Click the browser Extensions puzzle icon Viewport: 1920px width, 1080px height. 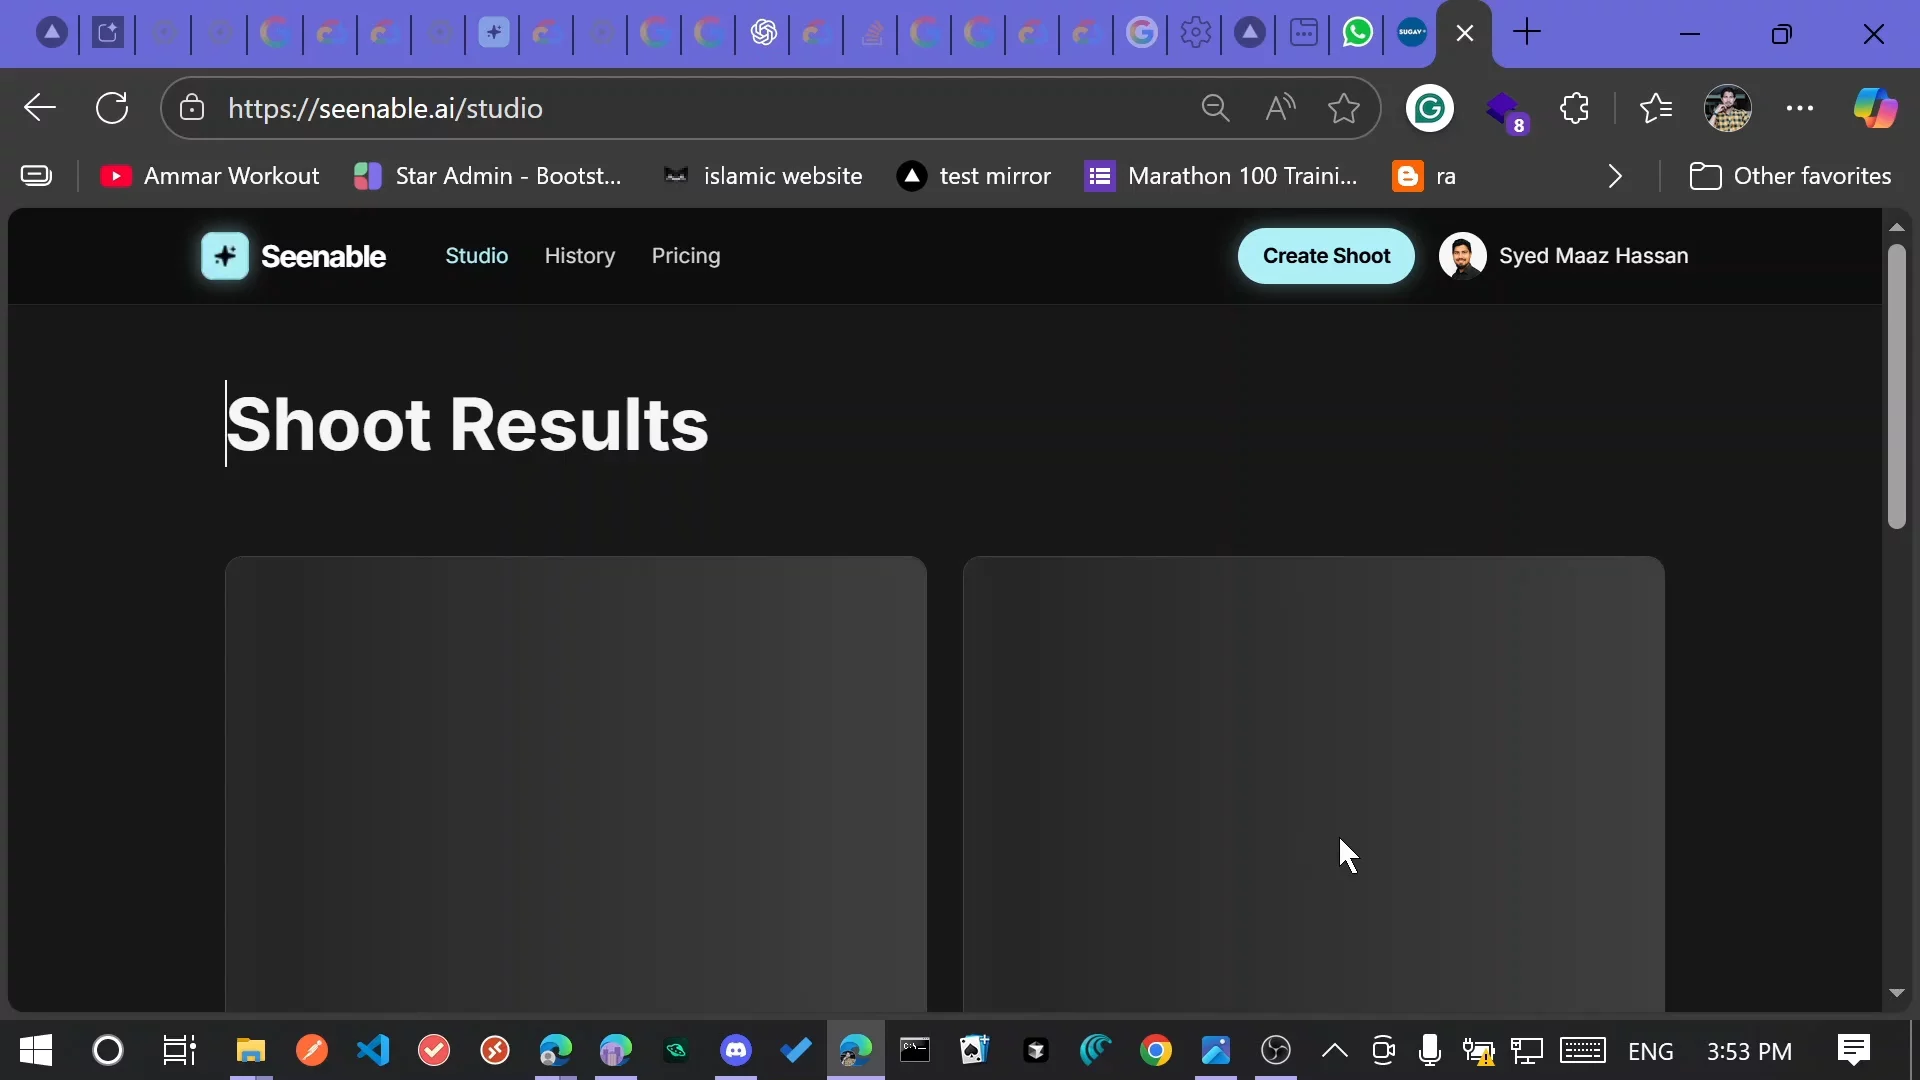pos(1575,108)
